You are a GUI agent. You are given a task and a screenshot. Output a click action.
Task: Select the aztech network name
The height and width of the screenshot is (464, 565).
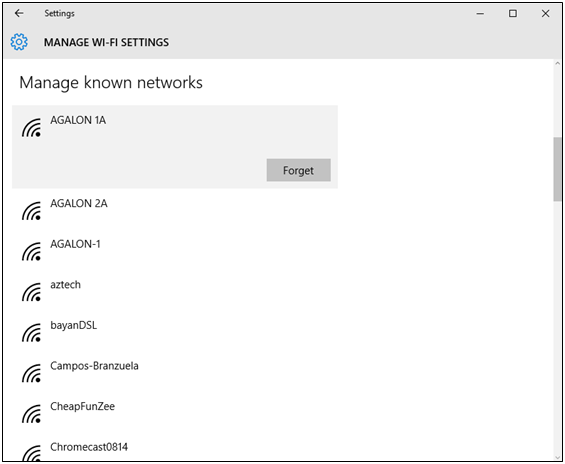click(x=66, y=285)
